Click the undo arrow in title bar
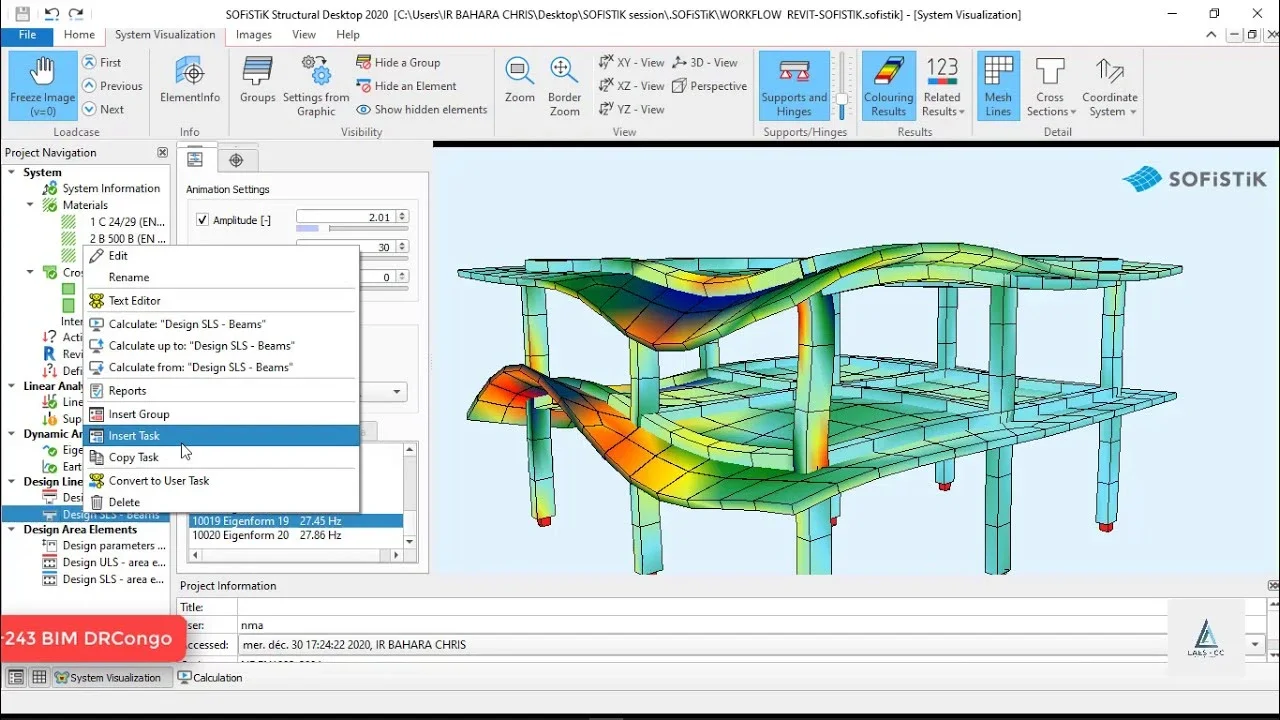 point(51,14)
